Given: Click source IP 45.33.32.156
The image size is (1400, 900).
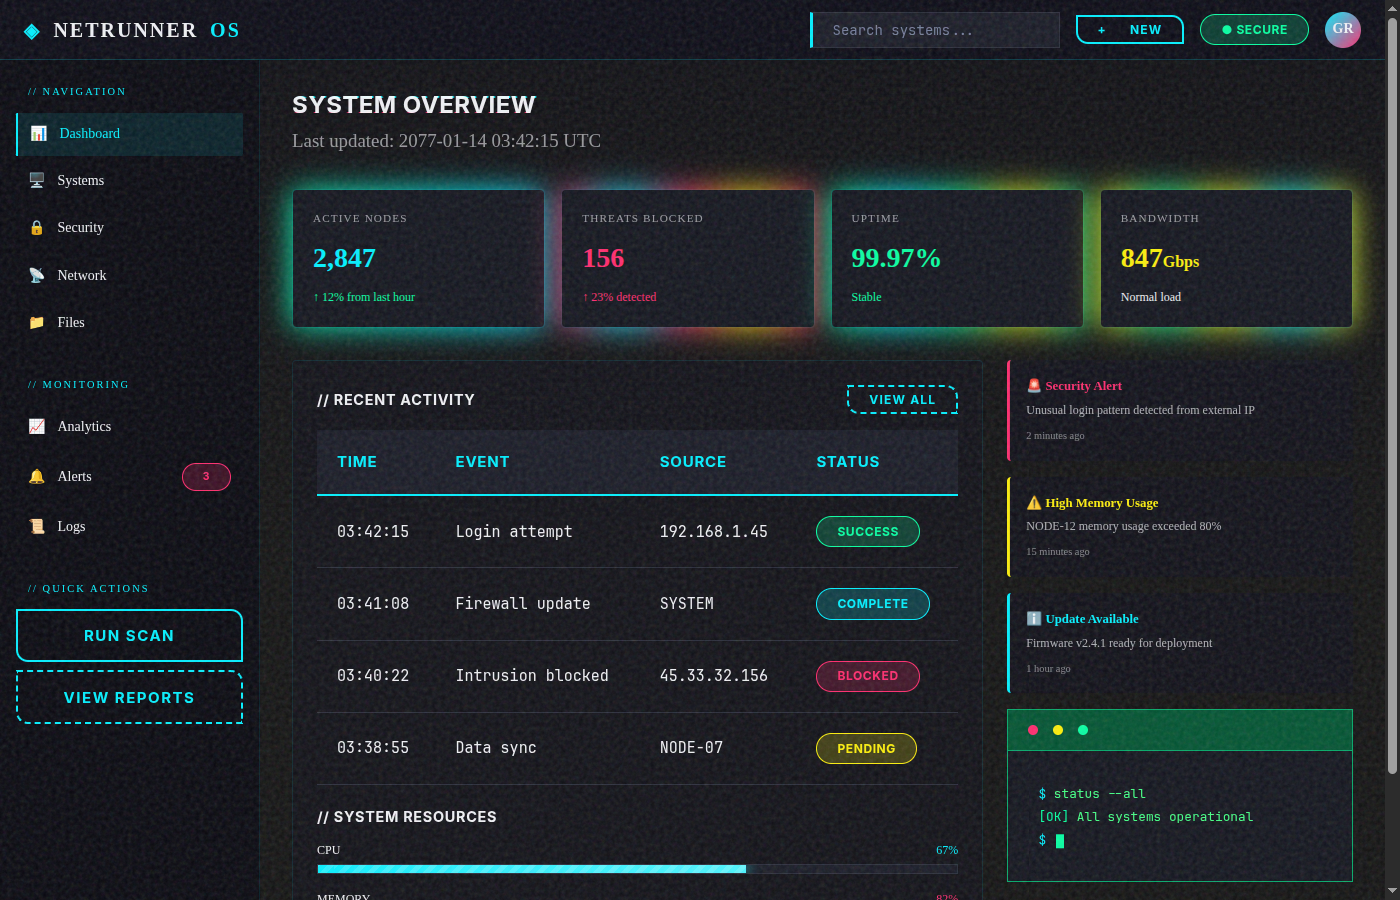Looking at the screenshot, I should coord(714,676).
